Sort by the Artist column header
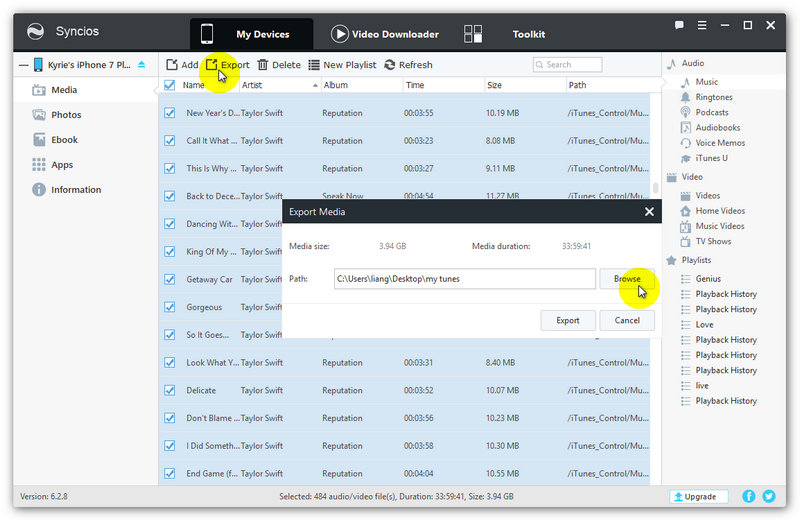The image size is (800, 521). pos(280,85)
